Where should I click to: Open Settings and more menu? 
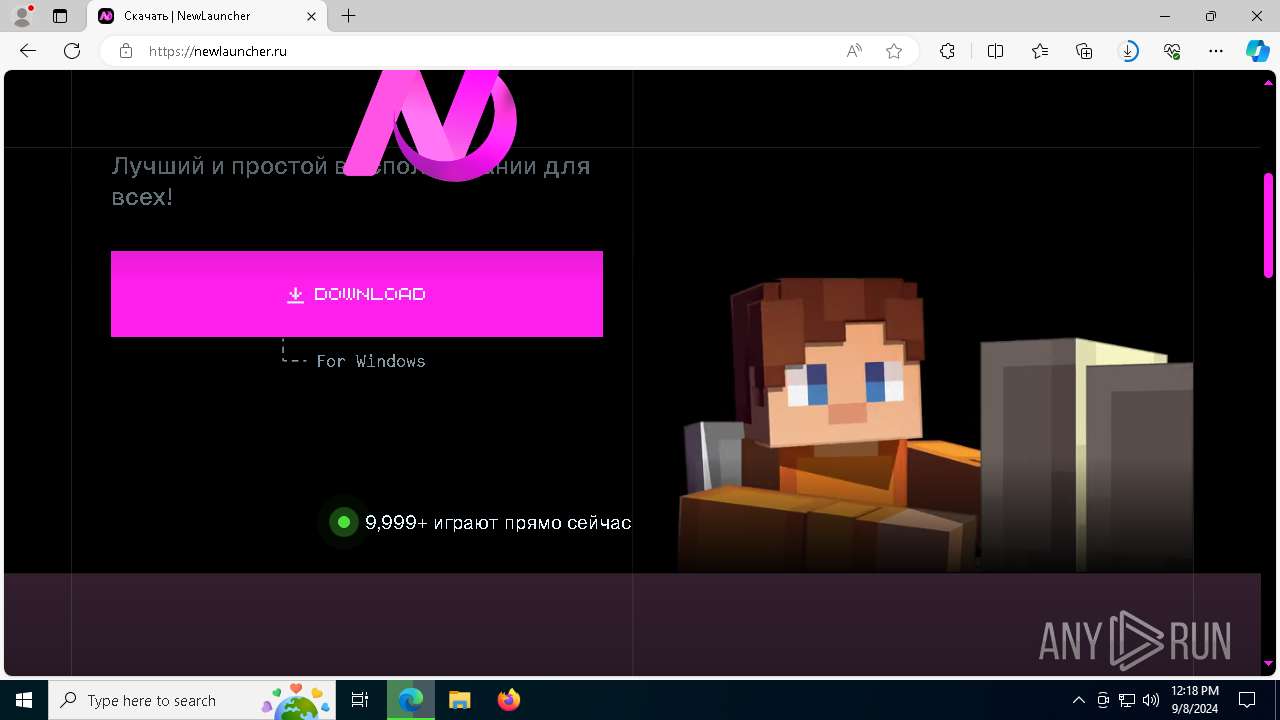click(1216, 51)
